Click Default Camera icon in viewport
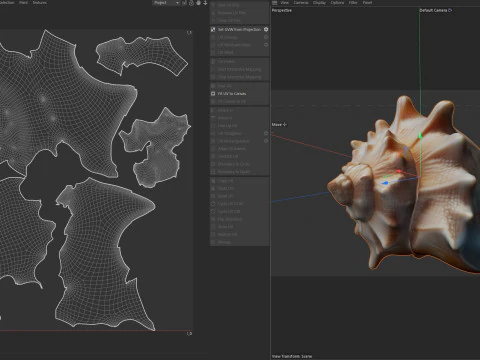The width and height of the screenshot is (480, 360). pyautogui.click(x=450, y=10)
